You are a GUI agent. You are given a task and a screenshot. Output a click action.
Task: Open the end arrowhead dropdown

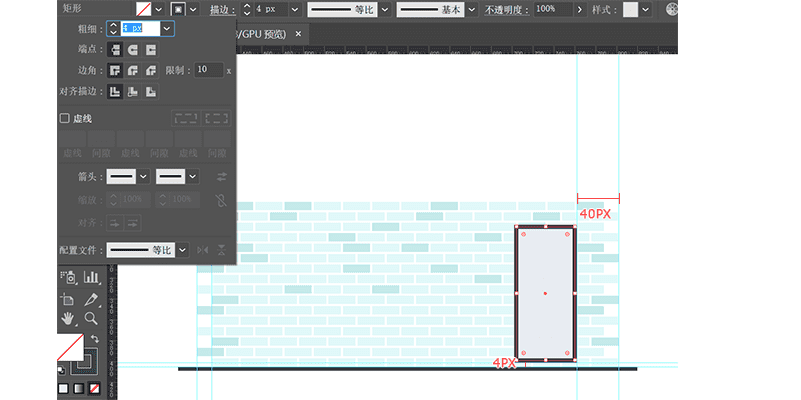tap(193, 177)
